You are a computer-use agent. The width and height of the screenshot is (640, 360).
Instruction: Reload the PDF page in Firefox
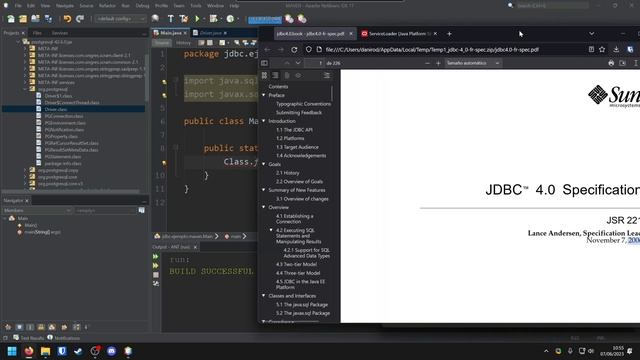[x=294, y=49]
